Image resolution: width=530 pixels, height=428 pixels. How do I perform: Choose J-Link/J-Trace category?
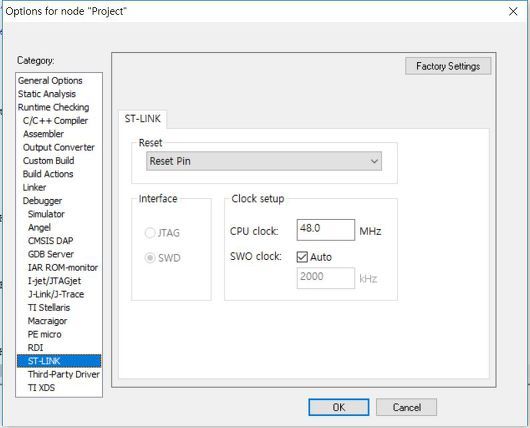(56, 294)
